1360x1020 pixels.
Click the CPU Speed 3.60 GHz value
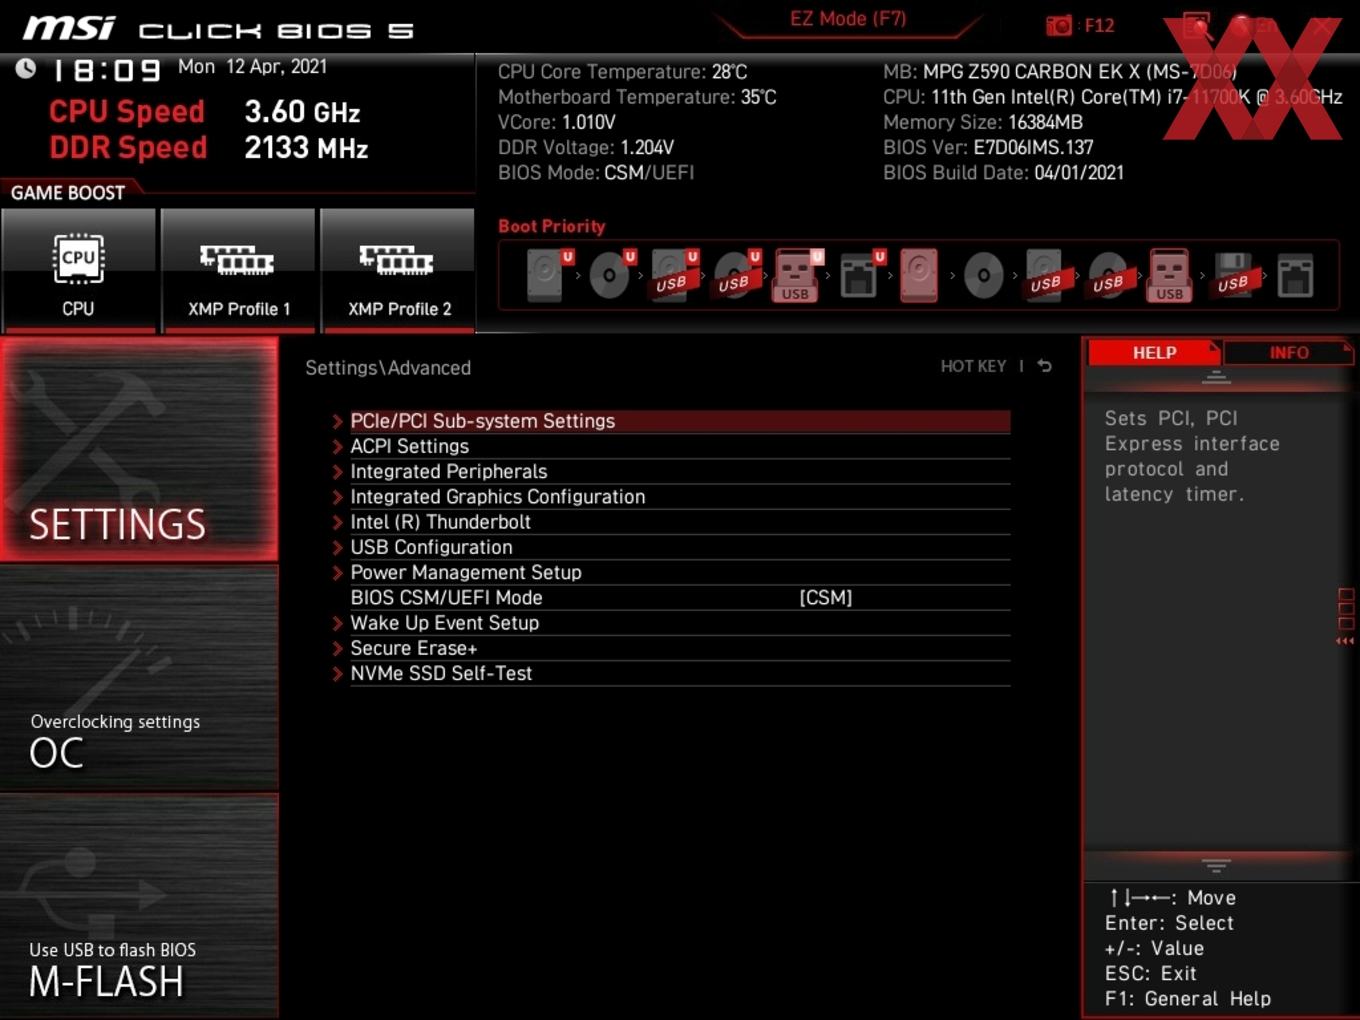(302, 112)
